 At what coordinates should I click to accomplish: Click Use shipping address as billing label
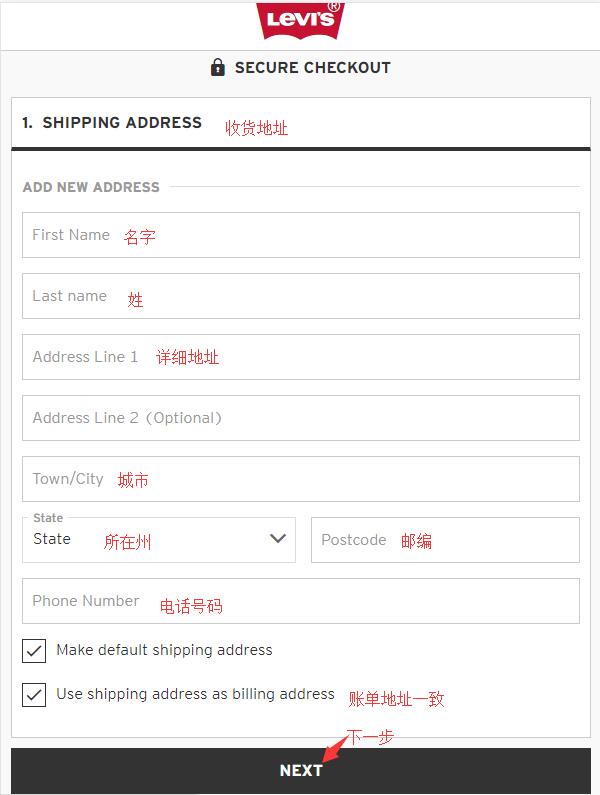click(x=195, y=694)
